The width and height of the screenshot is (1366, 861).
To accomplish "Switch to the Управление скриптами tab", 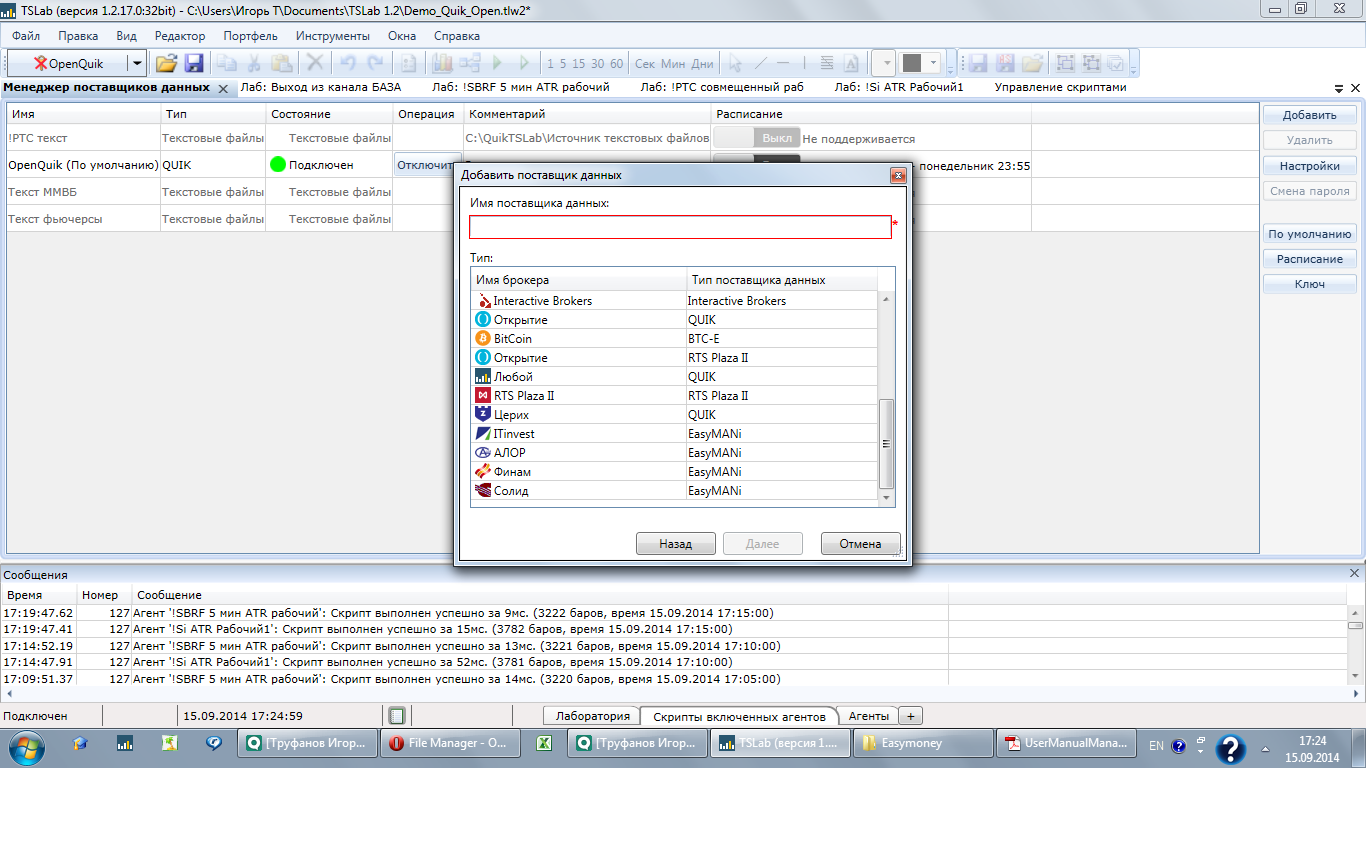I will pos(1060,87).
